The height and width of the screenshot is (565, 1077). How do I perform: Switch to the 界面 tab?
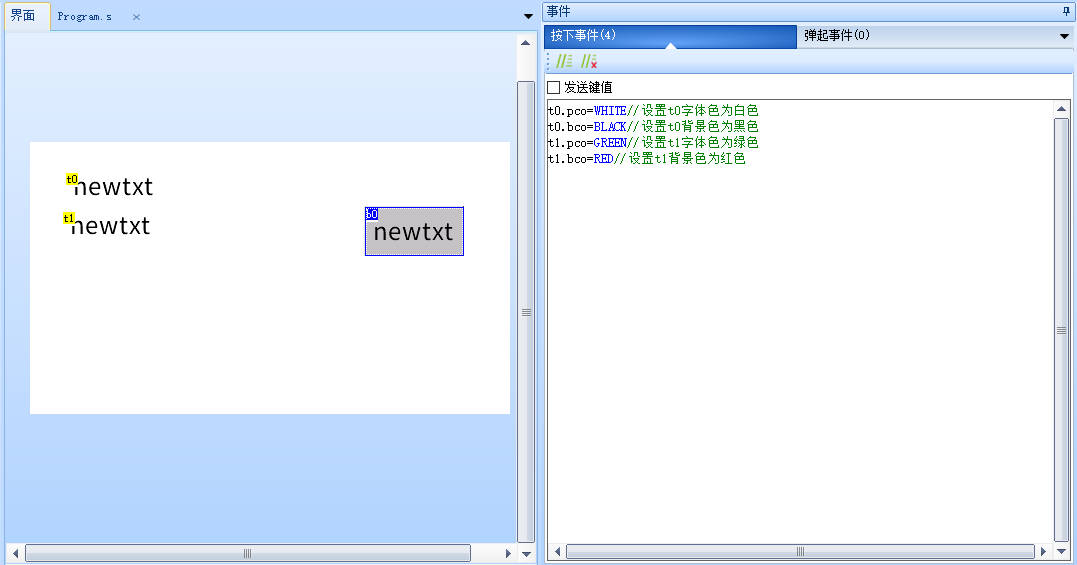pos(24,16)
